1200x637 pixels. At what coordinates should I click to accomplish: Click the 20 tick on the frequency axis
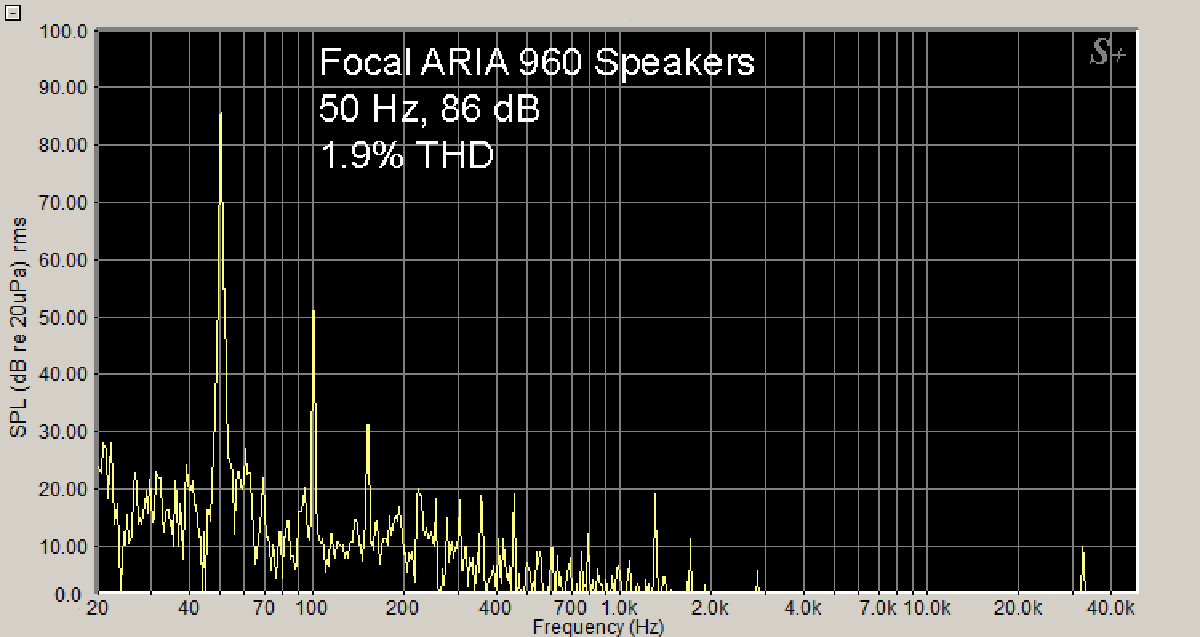tap(98, 608)
